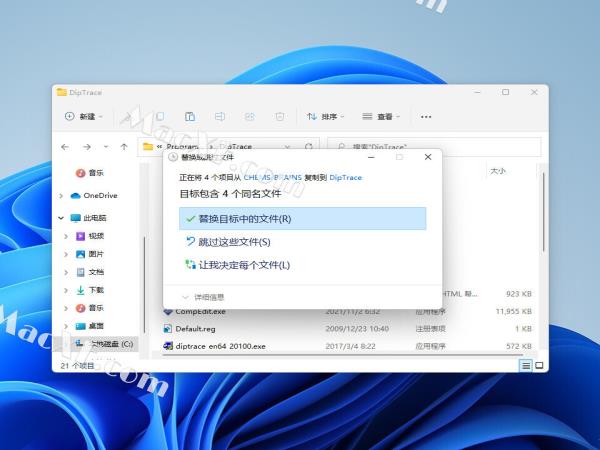Click the file list vertical scrollbar

(543, 212)
